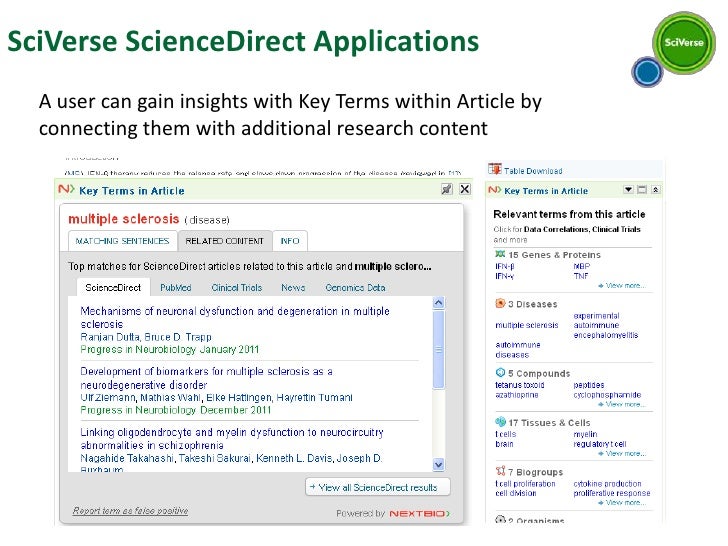The height and width of the screenshot is (546, 728).
Task: Select the MBP gene term
Action: [582, 266]
